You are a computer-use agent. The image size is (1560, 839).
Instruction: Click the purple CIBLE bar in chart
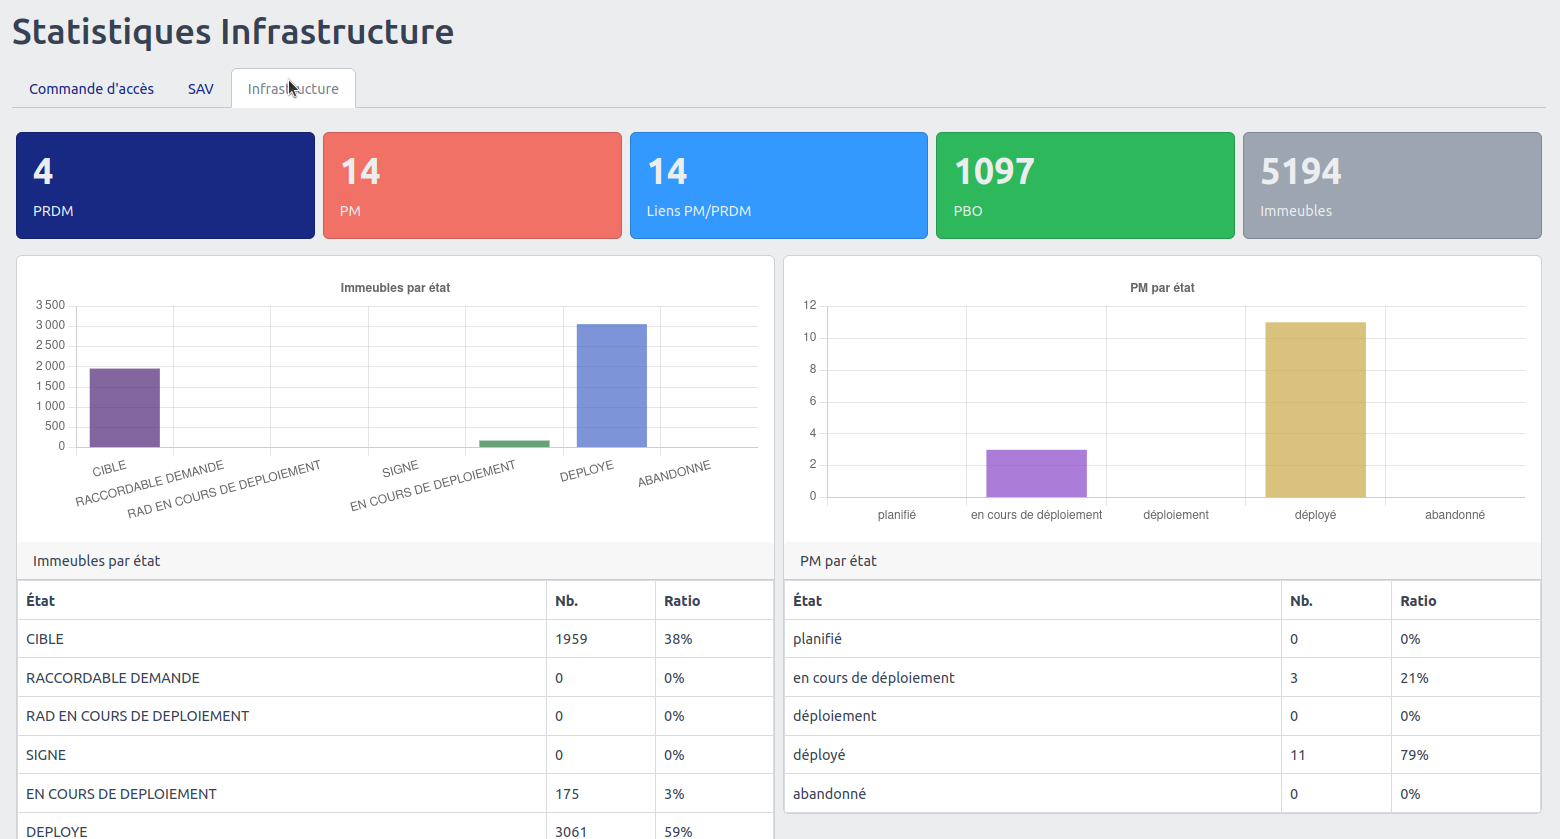[x=125, y=408]
